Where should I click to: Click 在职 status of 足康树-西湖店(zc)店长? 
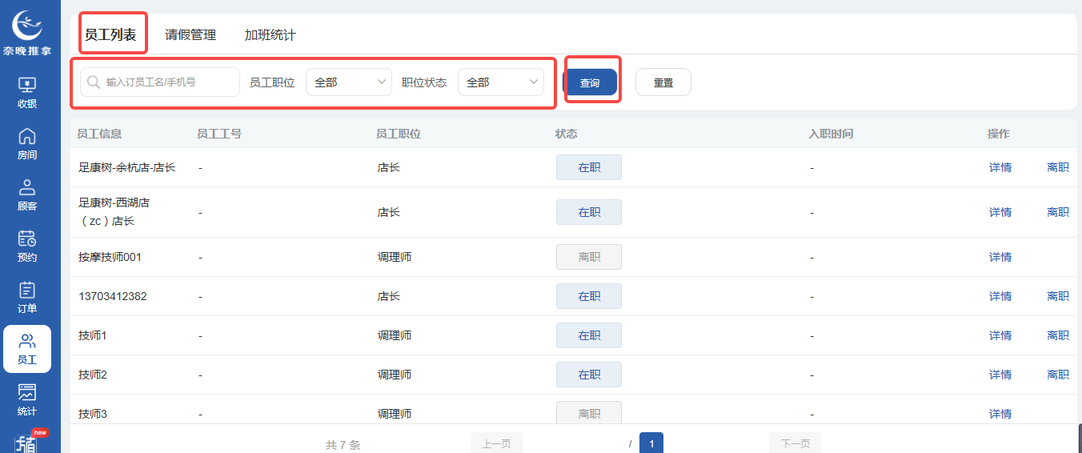(589, 212)
